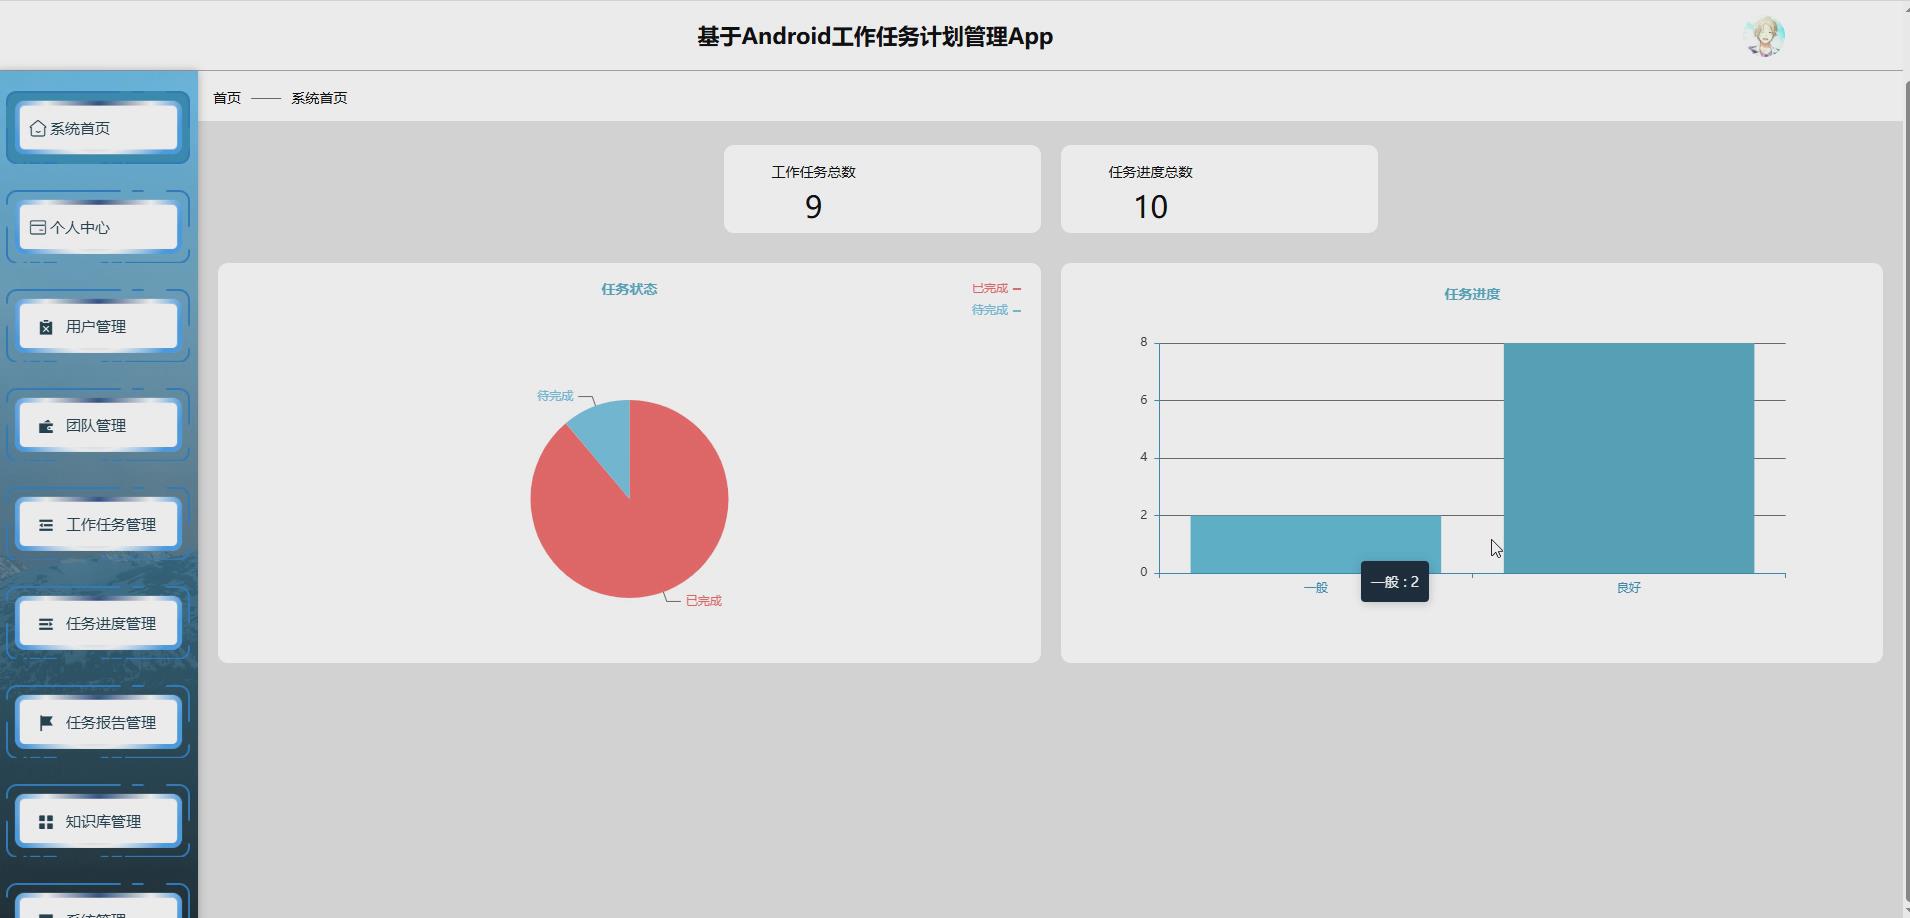The image size is (1910, 918).
Task: Navigate to 任务进度管理
Action: pos(98,623)
